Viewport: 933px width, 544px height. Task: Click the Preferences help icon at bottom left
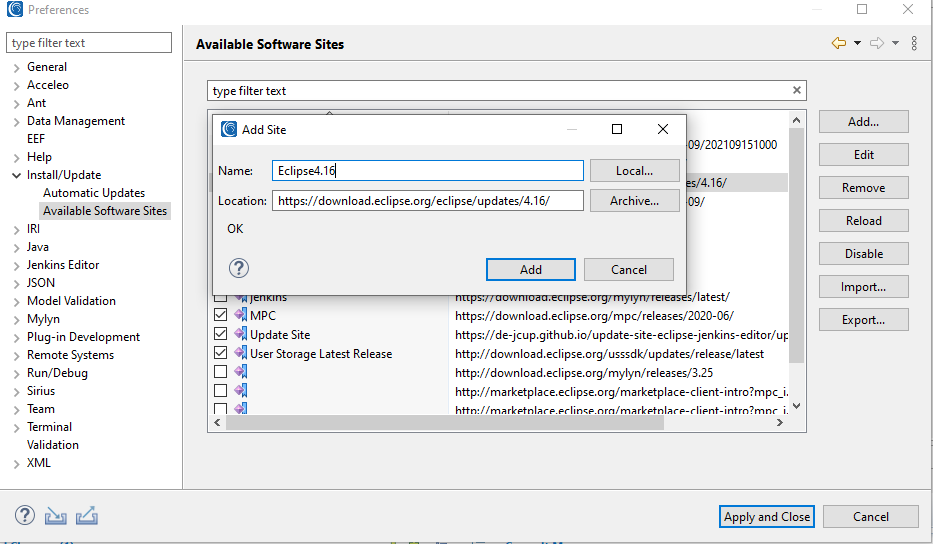point(25,515)
